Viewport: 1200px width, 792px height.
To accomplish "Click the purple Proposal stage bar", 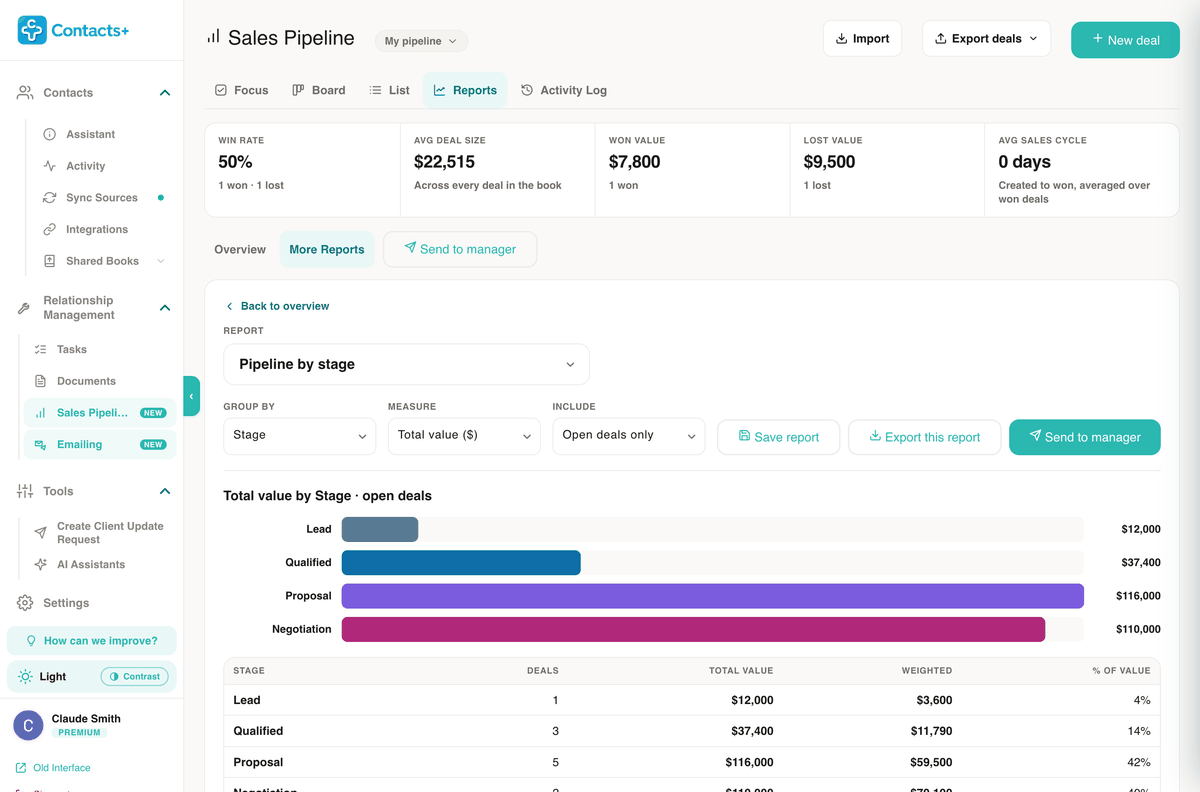I will coord(713,596).
